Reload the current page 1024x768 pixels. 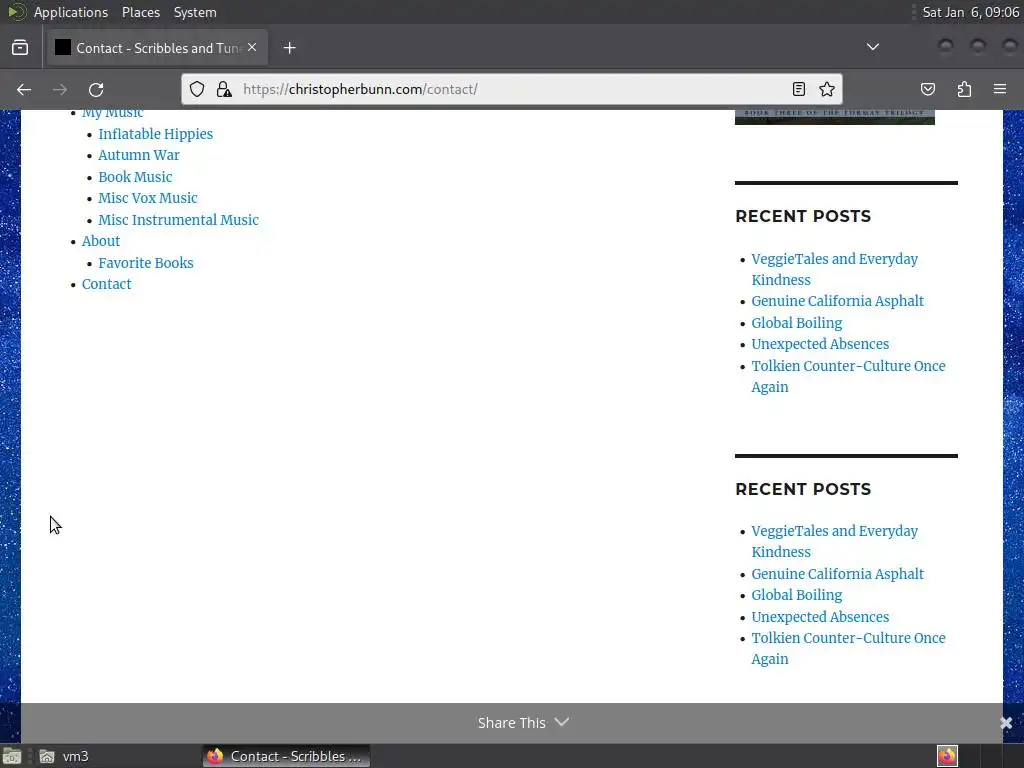[96, 89]
